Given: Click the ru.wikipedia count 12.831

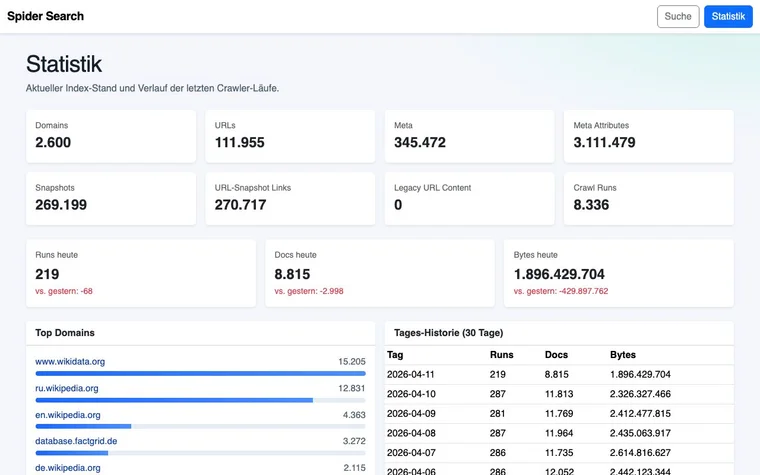Looking at the screenshot, I should (352, 388).
